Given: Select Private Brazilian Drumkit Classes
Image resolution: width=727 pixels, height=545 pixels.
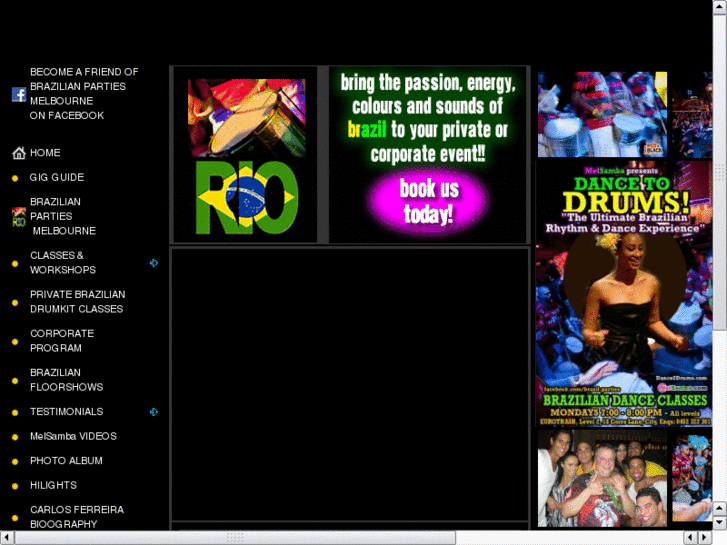Looking at the screenshot, I should tap(77, 301).
